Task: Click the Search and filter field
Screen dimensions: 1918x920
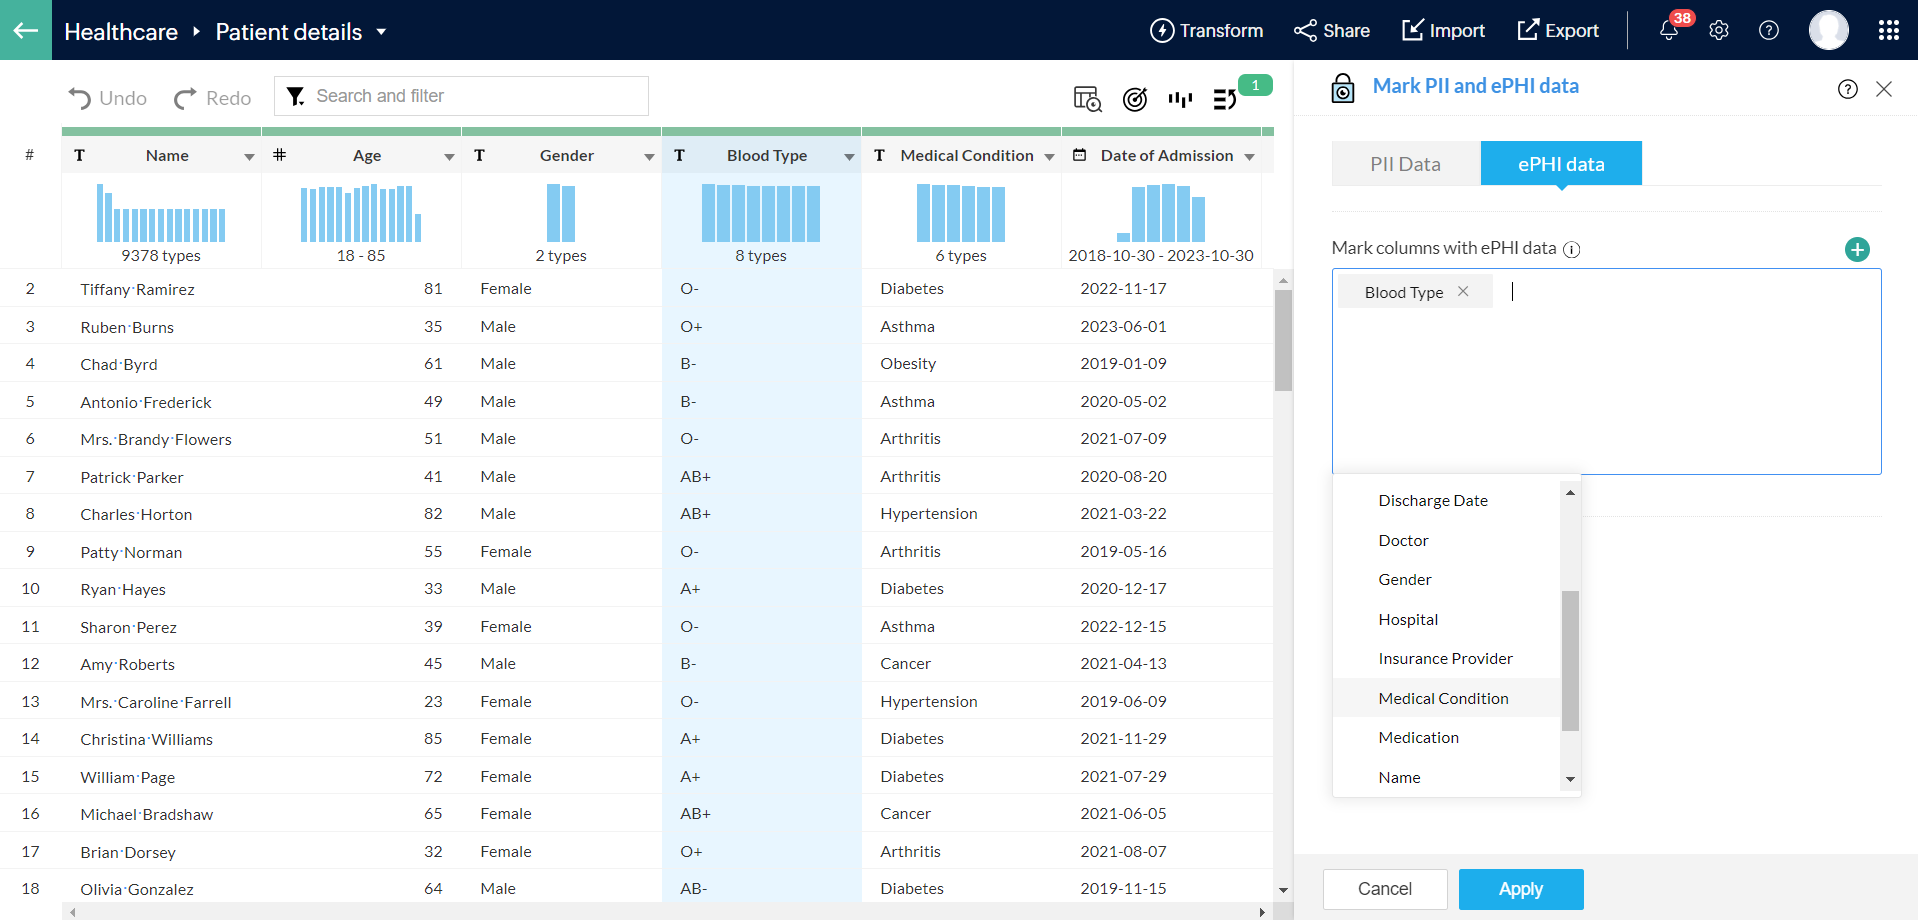Action: (461, 96)
